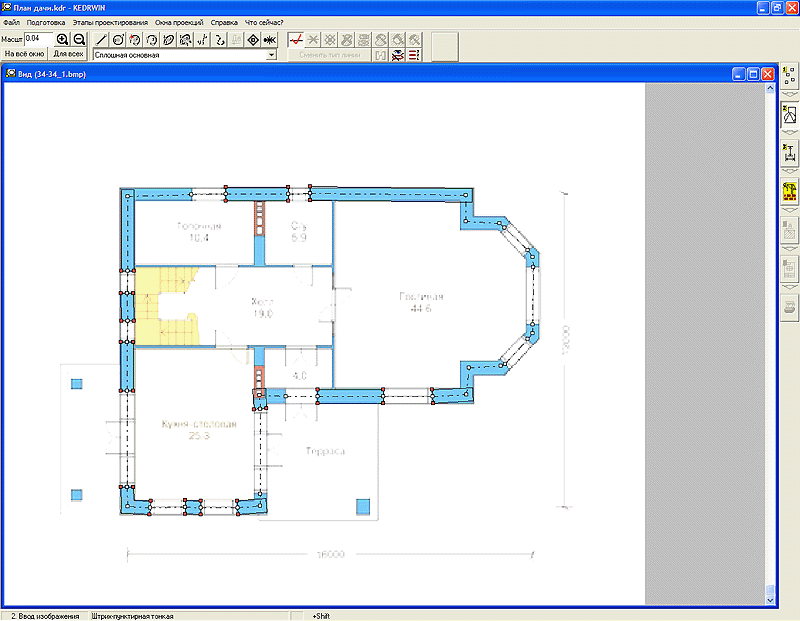
Task: Open the Этапы проектирования menu
Action: click(110, 22)
